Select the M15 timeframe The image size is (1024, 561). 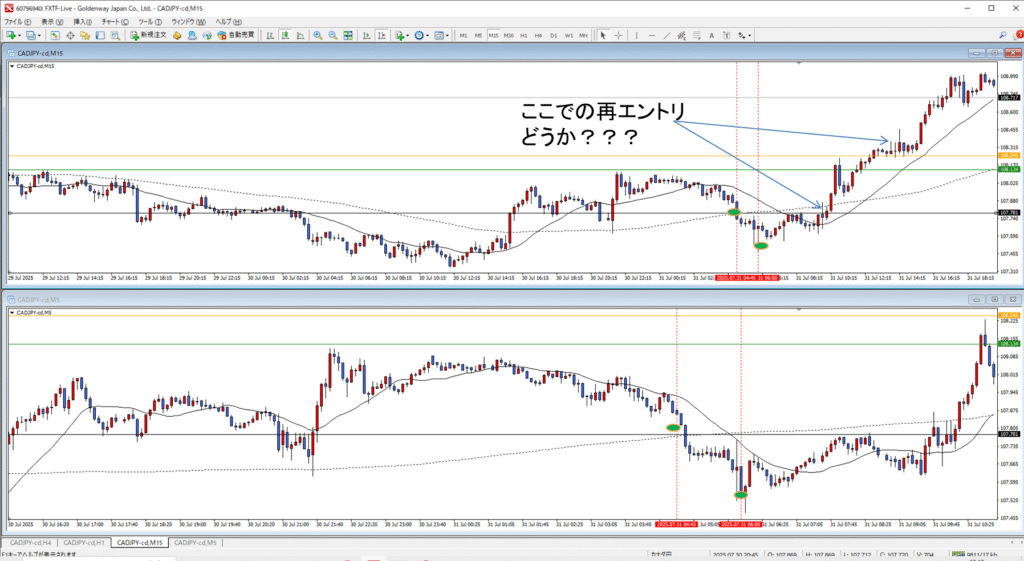click(493, 35)
